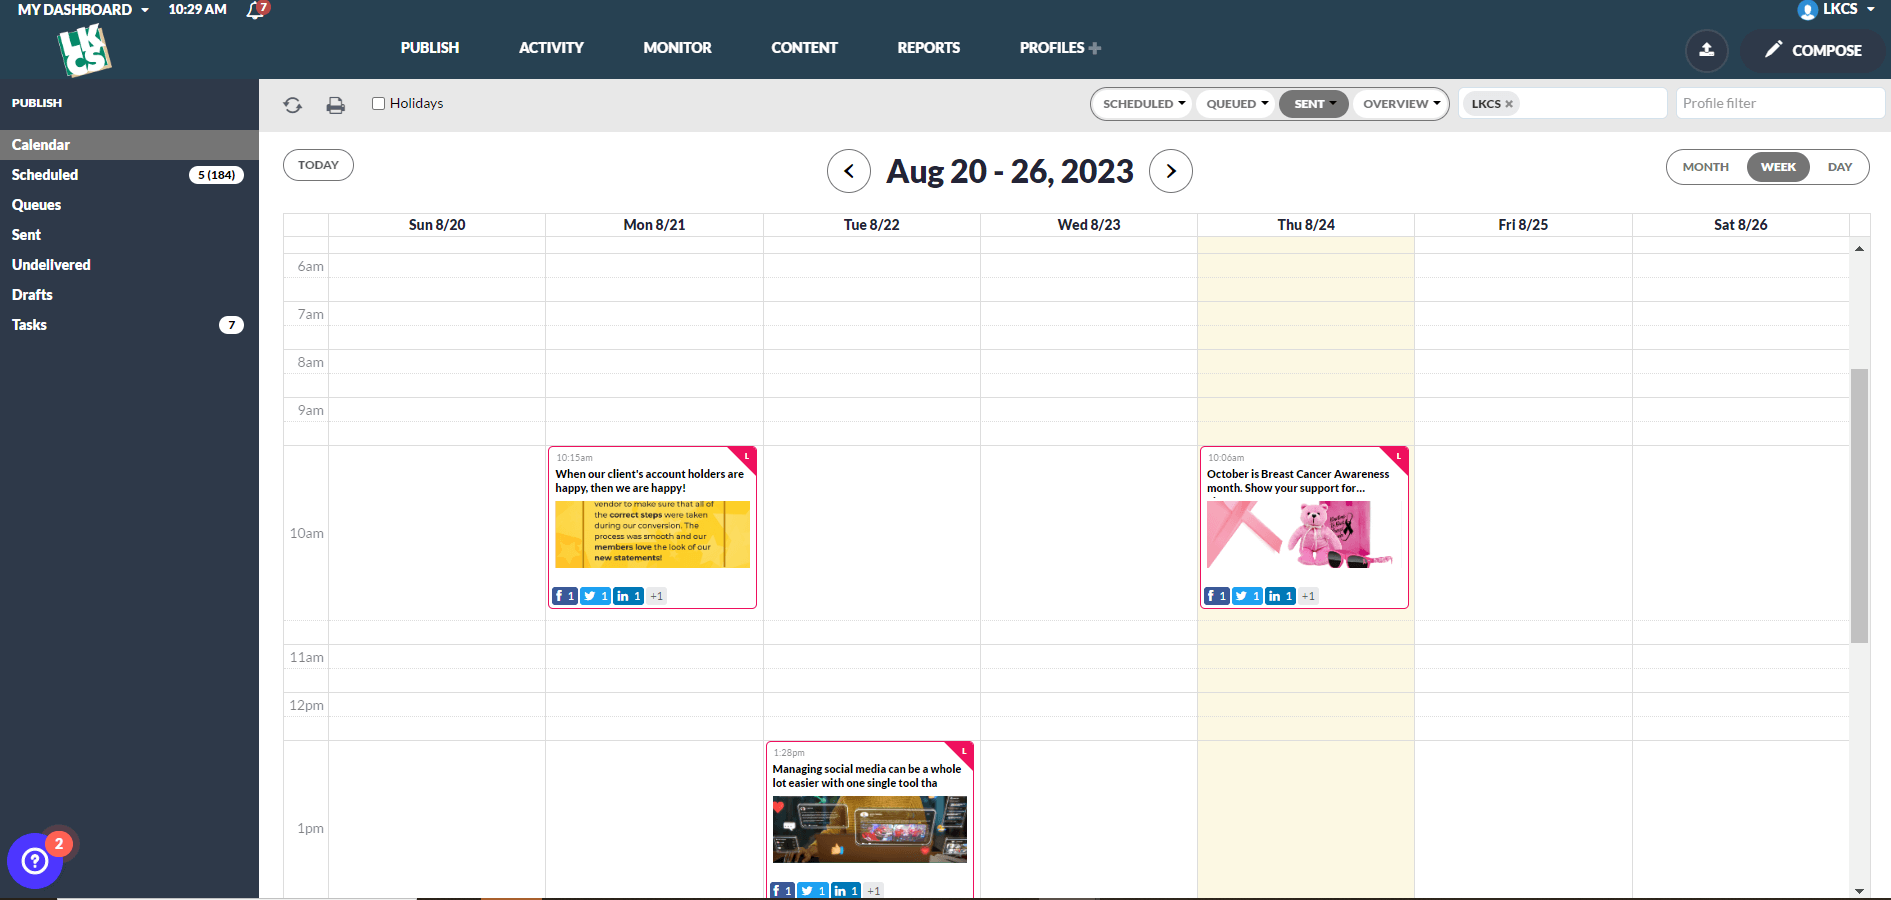Expand the MY DASHBOARD dropdown
This screenshot has height=900, width=1891.
(80, 9)
